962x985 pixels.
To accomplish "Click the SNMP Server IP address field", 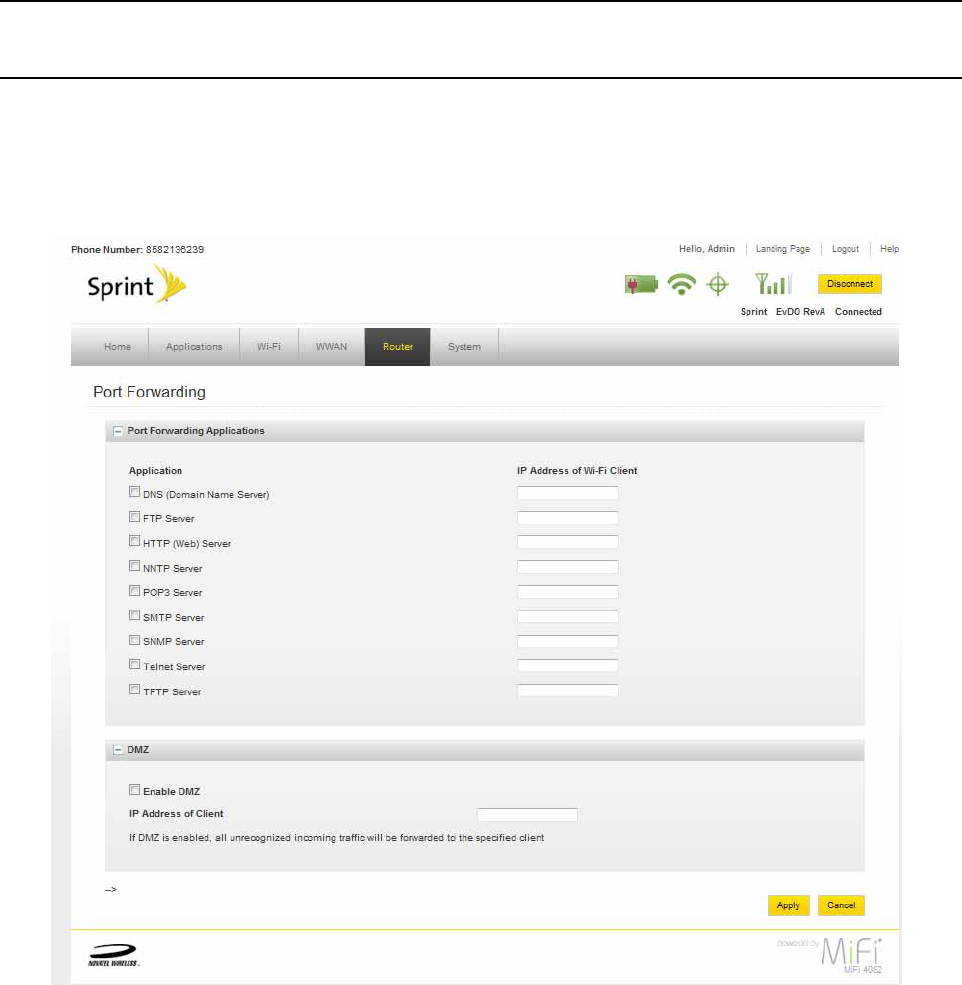I will coord(567,641).
